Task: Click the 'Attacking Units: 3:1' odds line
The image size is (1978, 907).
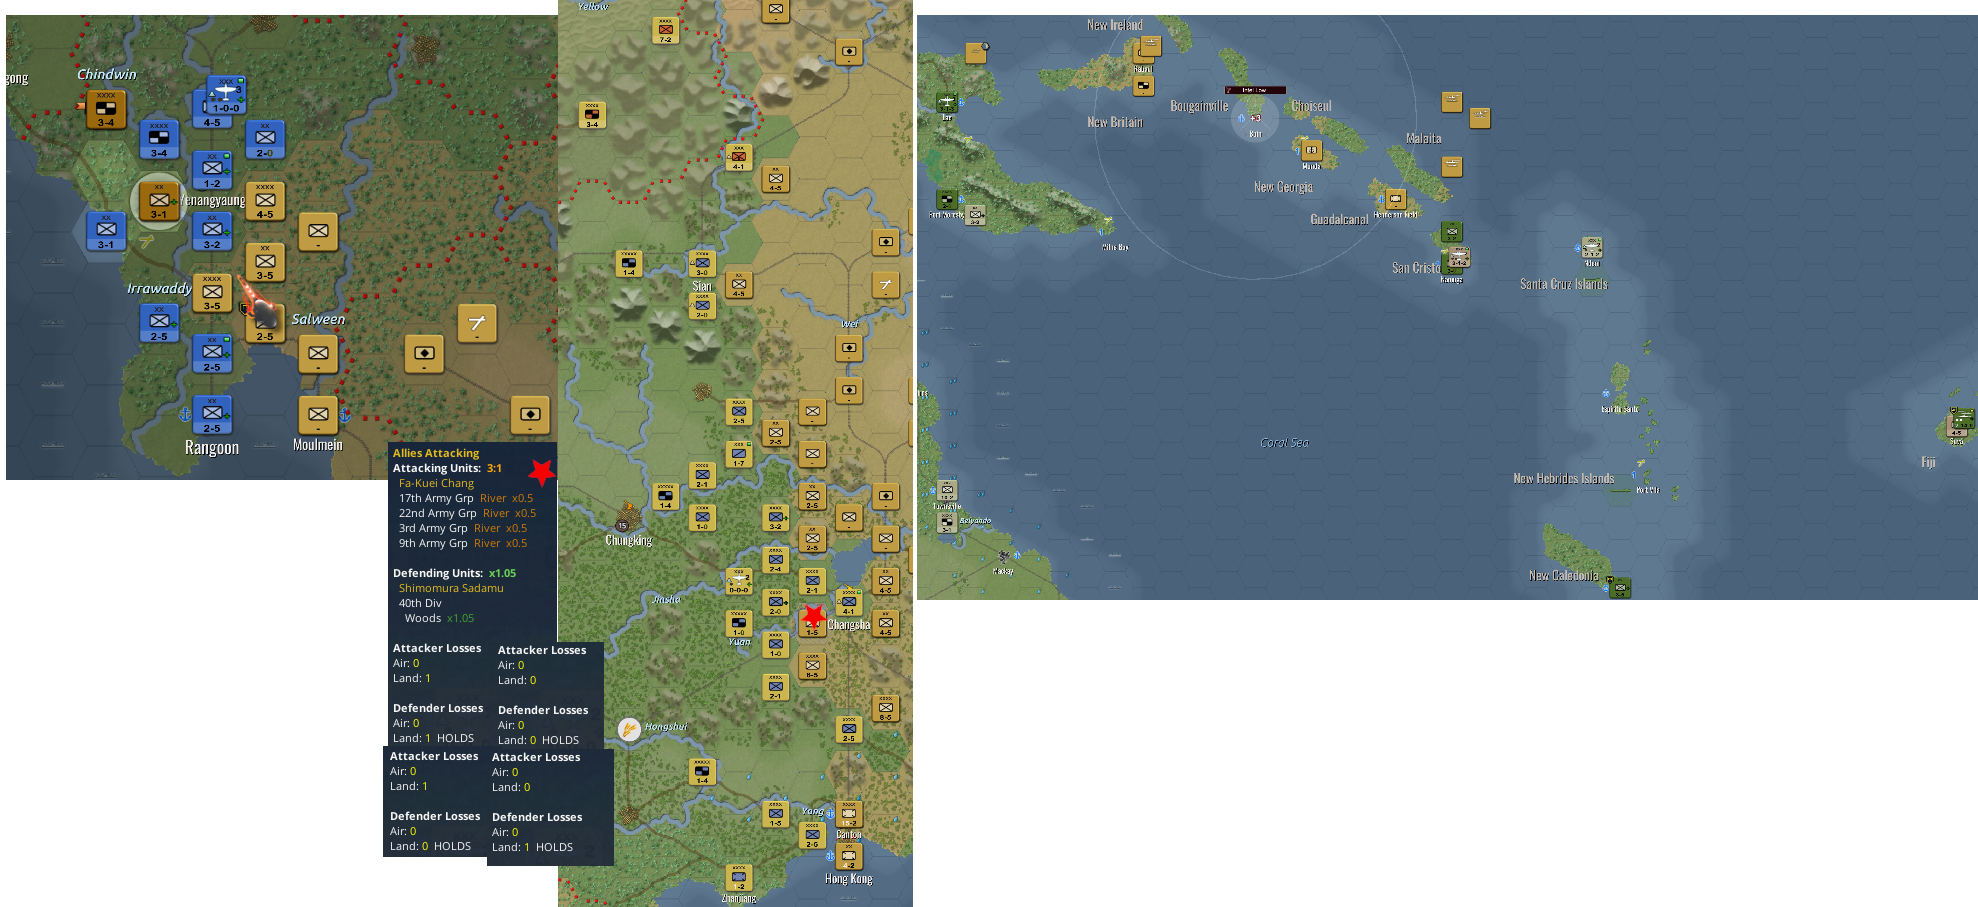Action: 447,468
